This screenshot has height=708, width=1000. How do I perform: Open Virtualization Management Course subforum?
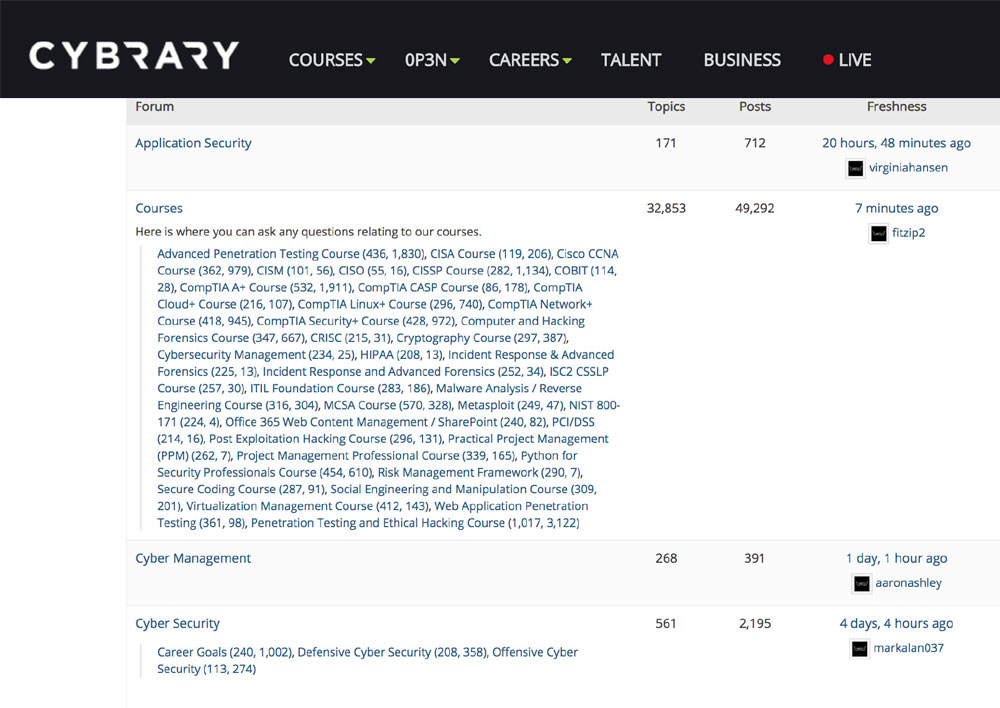pyautogui.click(x=307, y=506)
